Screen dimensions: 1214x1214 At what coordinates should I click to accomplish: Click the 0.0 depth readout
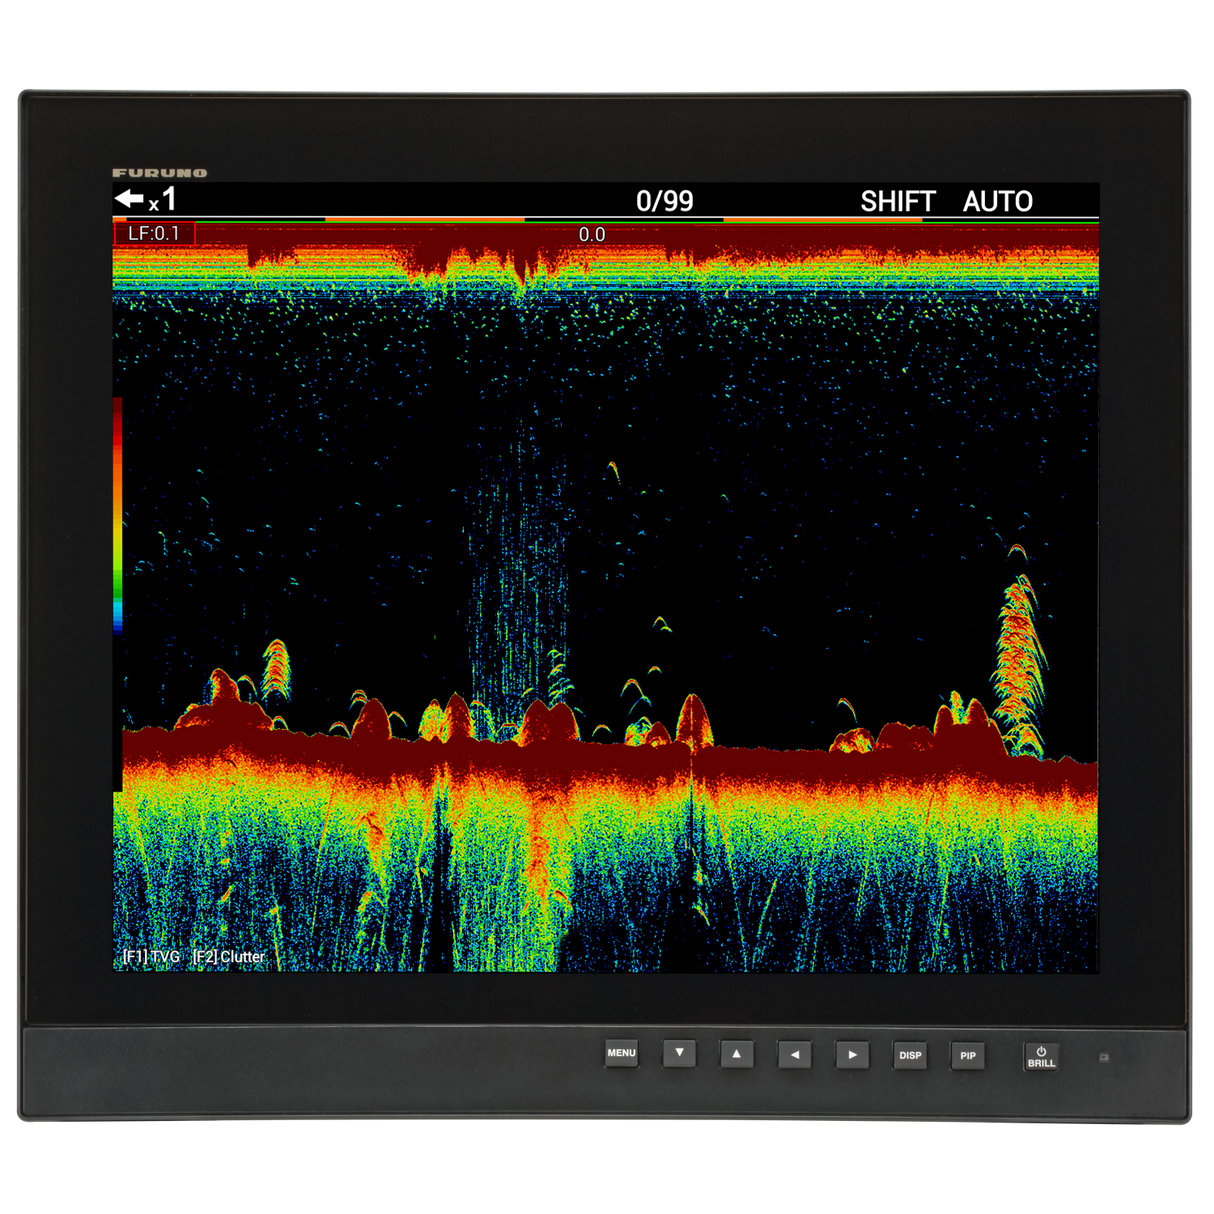tap(594, 233)
